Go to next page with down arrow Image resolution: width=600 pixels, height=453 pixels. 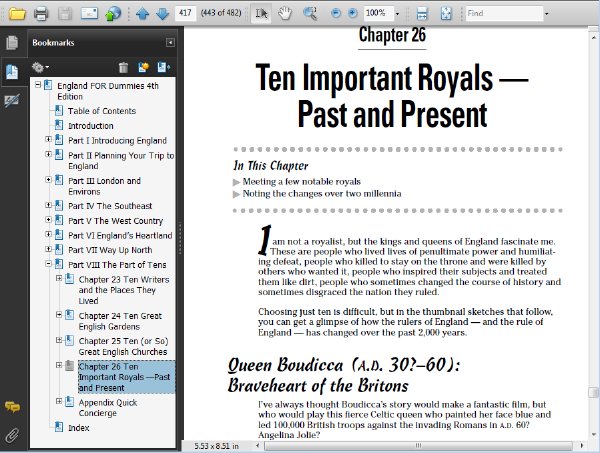pos(162,14)
